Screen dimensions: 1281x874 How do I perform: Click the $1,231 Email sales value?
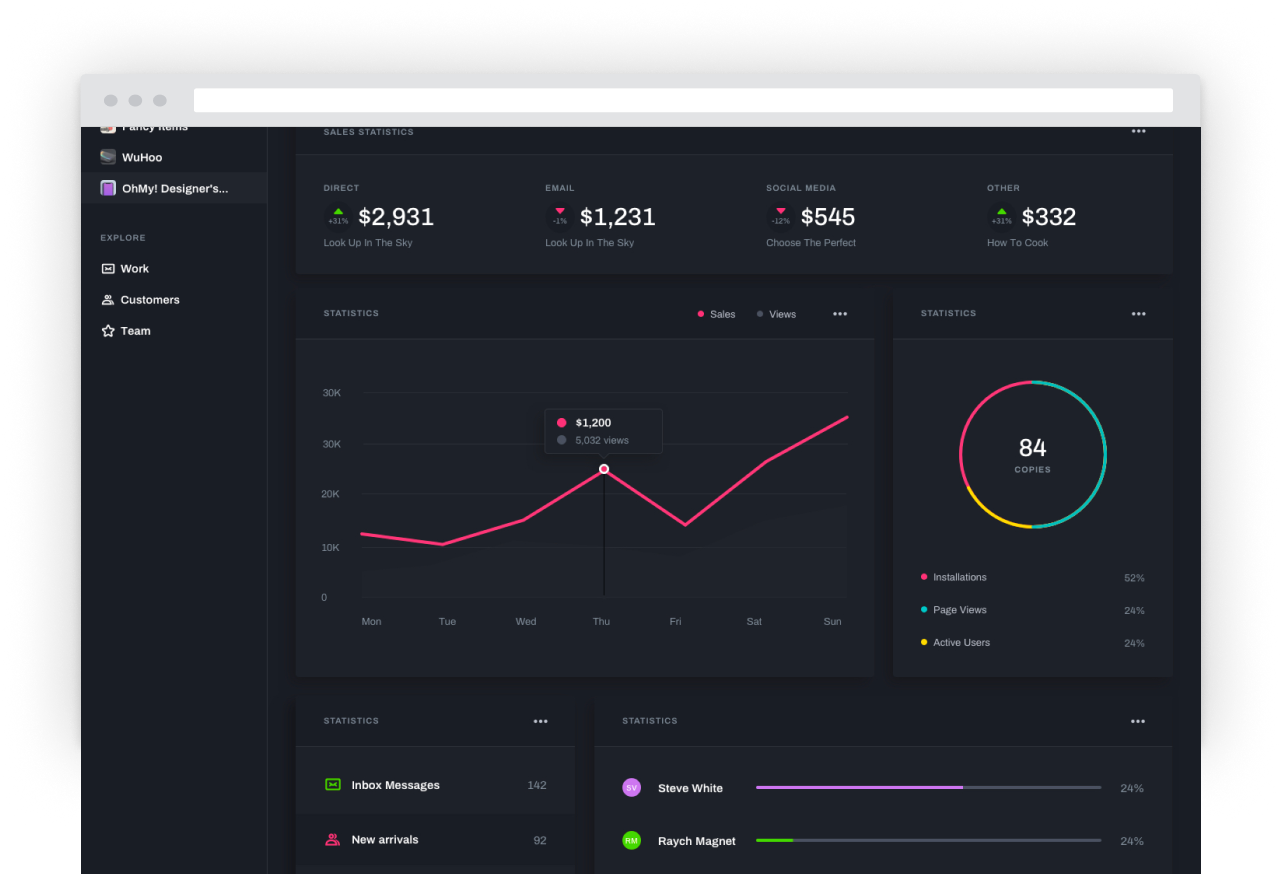click(618, 217)
